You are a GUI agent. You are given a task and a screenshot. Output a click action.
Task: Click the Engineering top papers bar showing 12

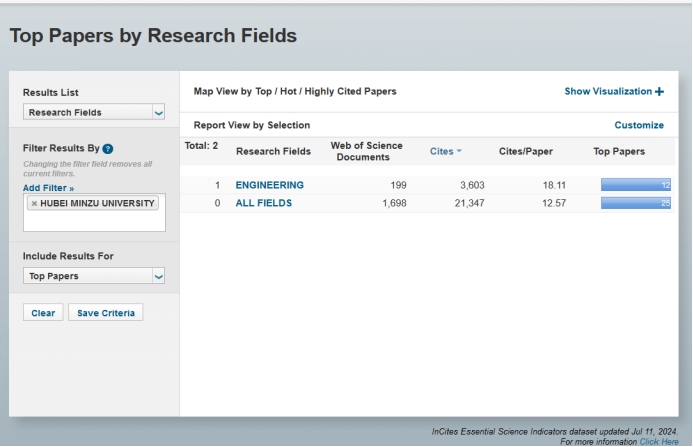pyautogui.click(x=635, y=185)
